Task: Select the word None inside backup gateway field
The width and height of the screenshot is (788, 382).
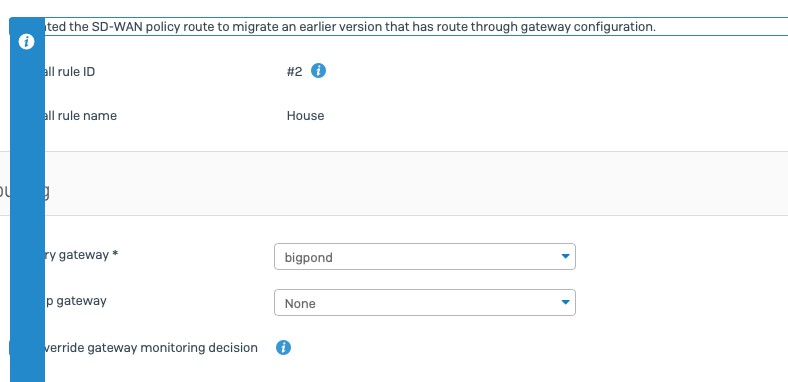Action: click(300, 304)
